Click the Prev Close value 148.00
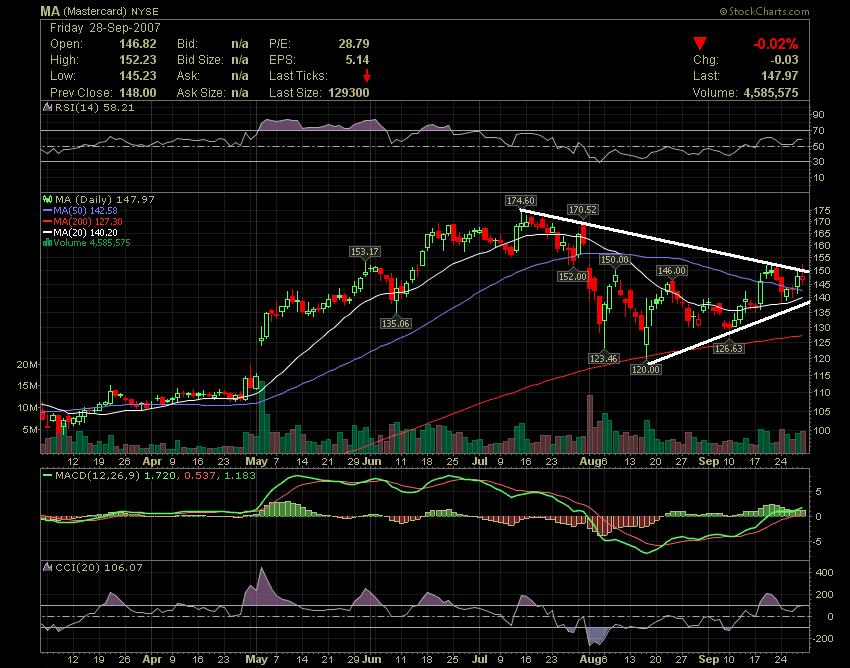The width and height of the screenshot is (850, 668). pos(138,93)
